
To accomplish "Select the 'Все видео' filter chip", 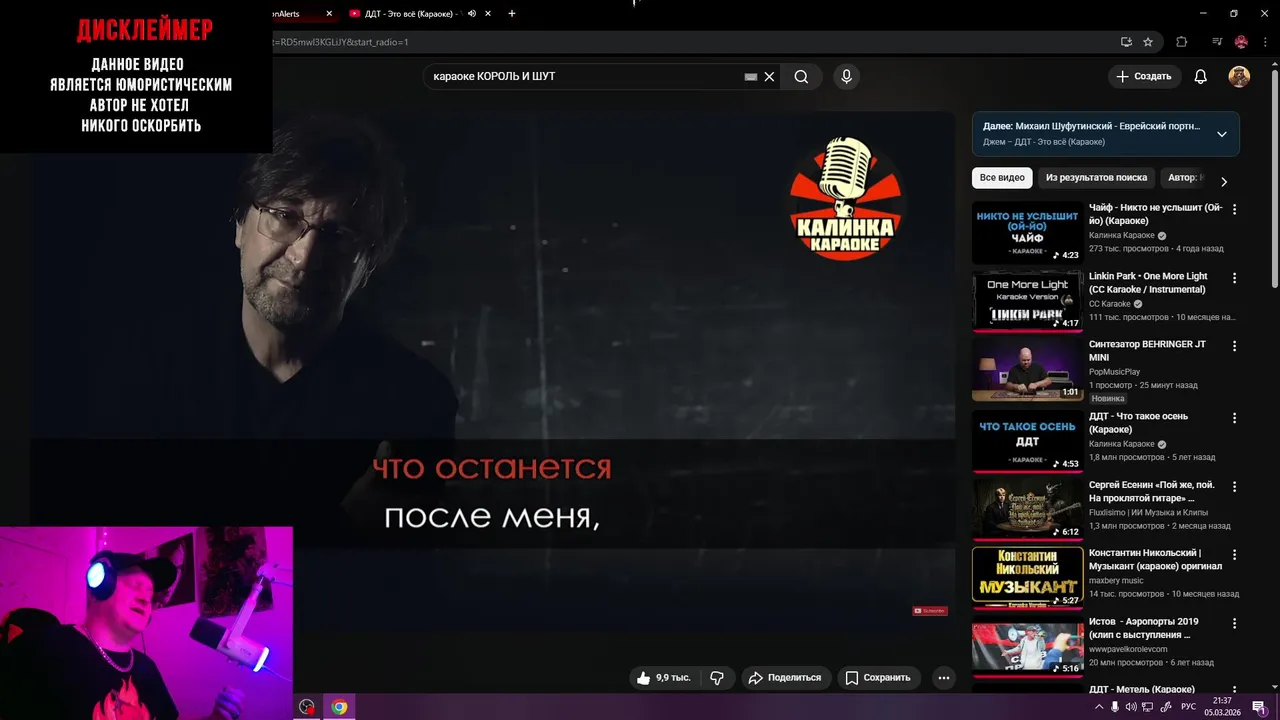I will pyautogui.click(x=1002, y=178).
